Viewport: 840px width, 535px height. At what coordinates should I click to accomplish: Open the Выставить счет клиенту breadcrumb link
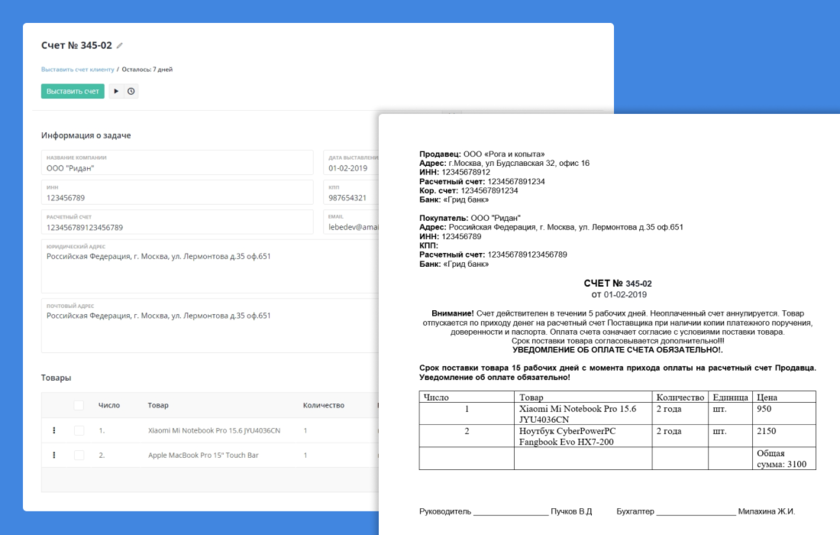[x=77, y=70]
